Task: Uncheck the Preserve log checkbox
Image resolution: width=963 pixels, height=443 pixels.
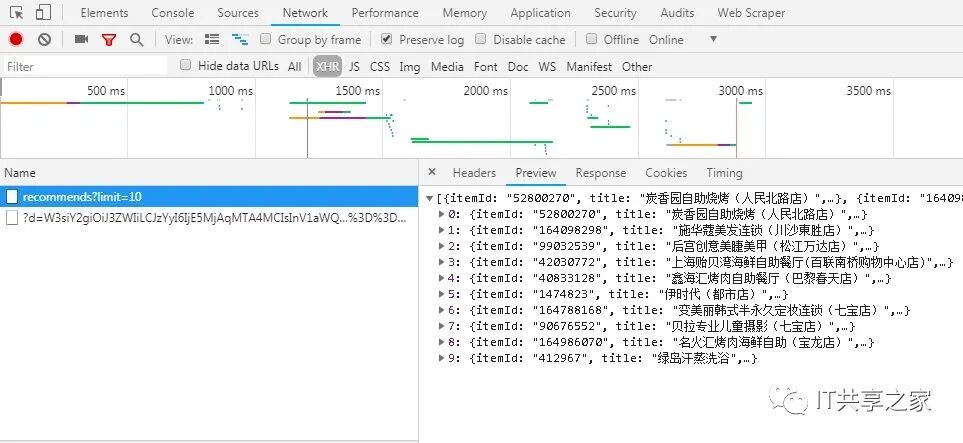Action: [386, 39]
